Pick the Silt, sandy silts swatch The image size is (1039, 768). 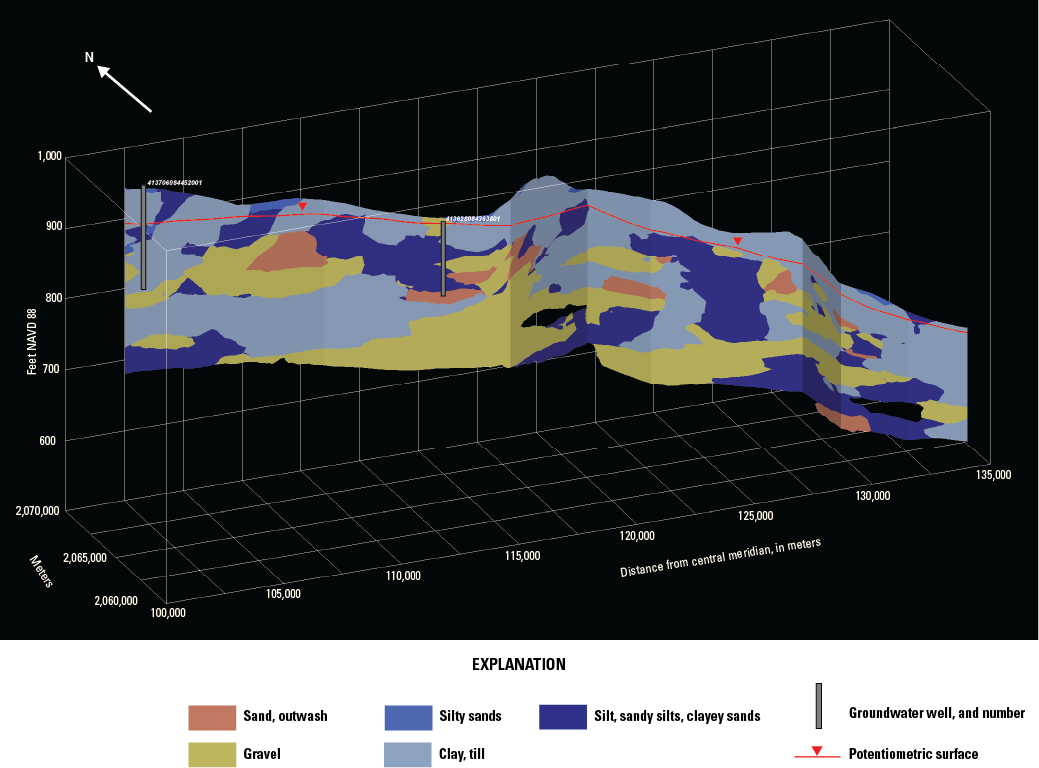pyautogui.click(x=562, y=717)
